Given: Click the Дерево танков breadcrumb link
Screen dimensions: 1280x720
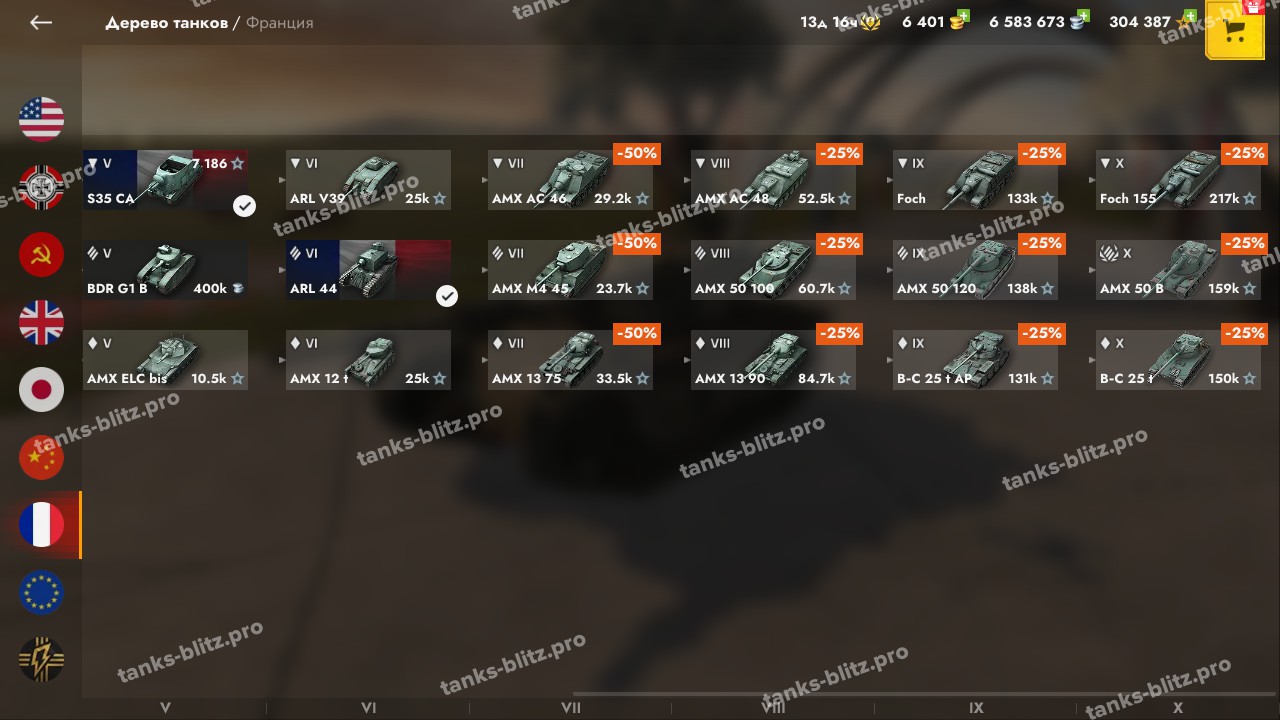Looking at the screenshot, I should coord(166,22).
